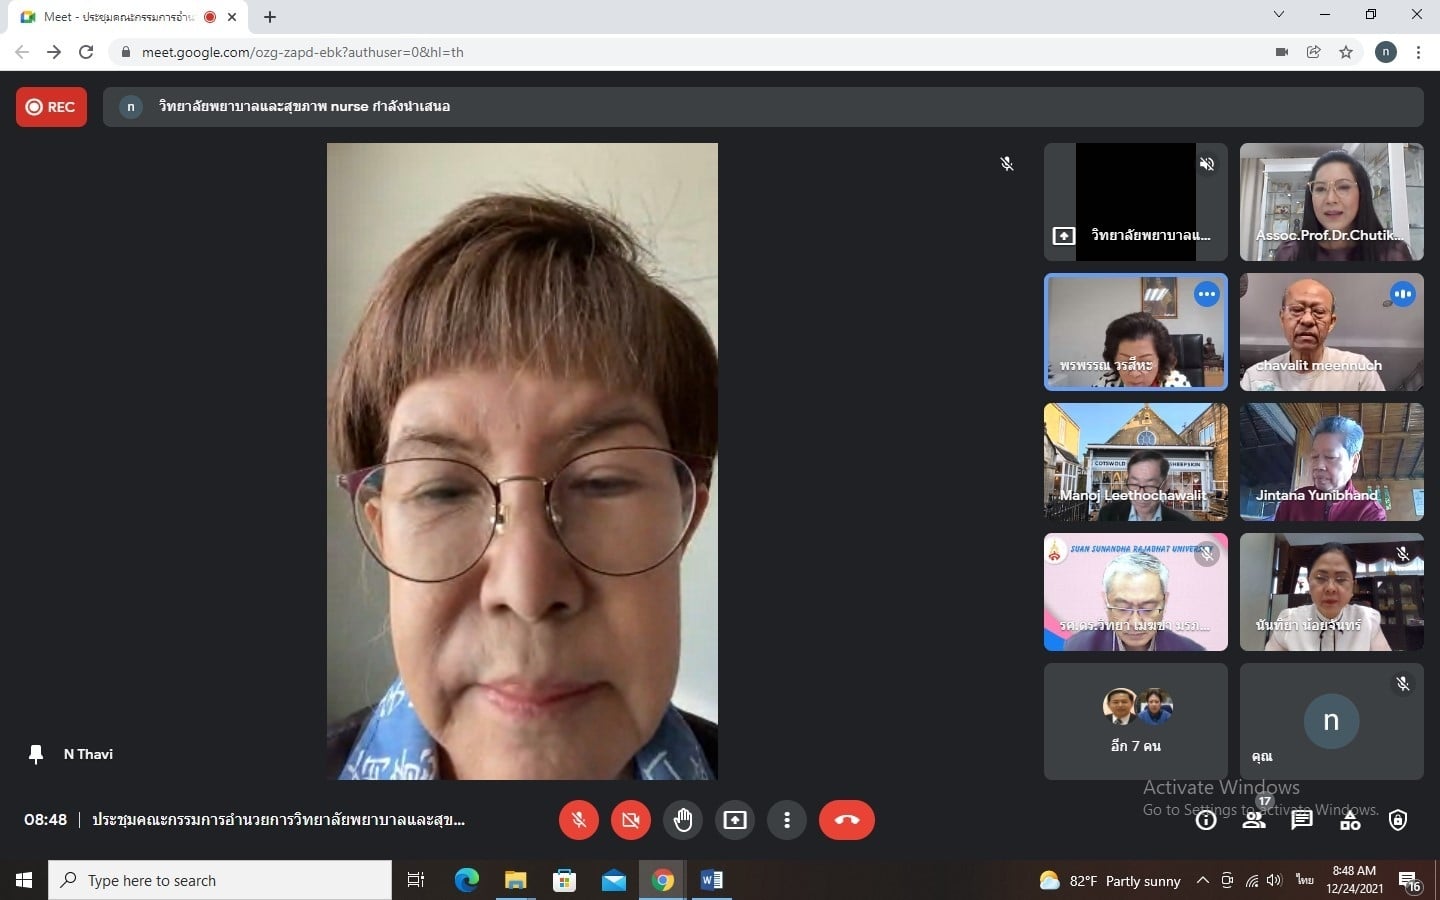1440x900 pixels.
Task: Click the red REC recording indicator
Action: coord(51,107)
